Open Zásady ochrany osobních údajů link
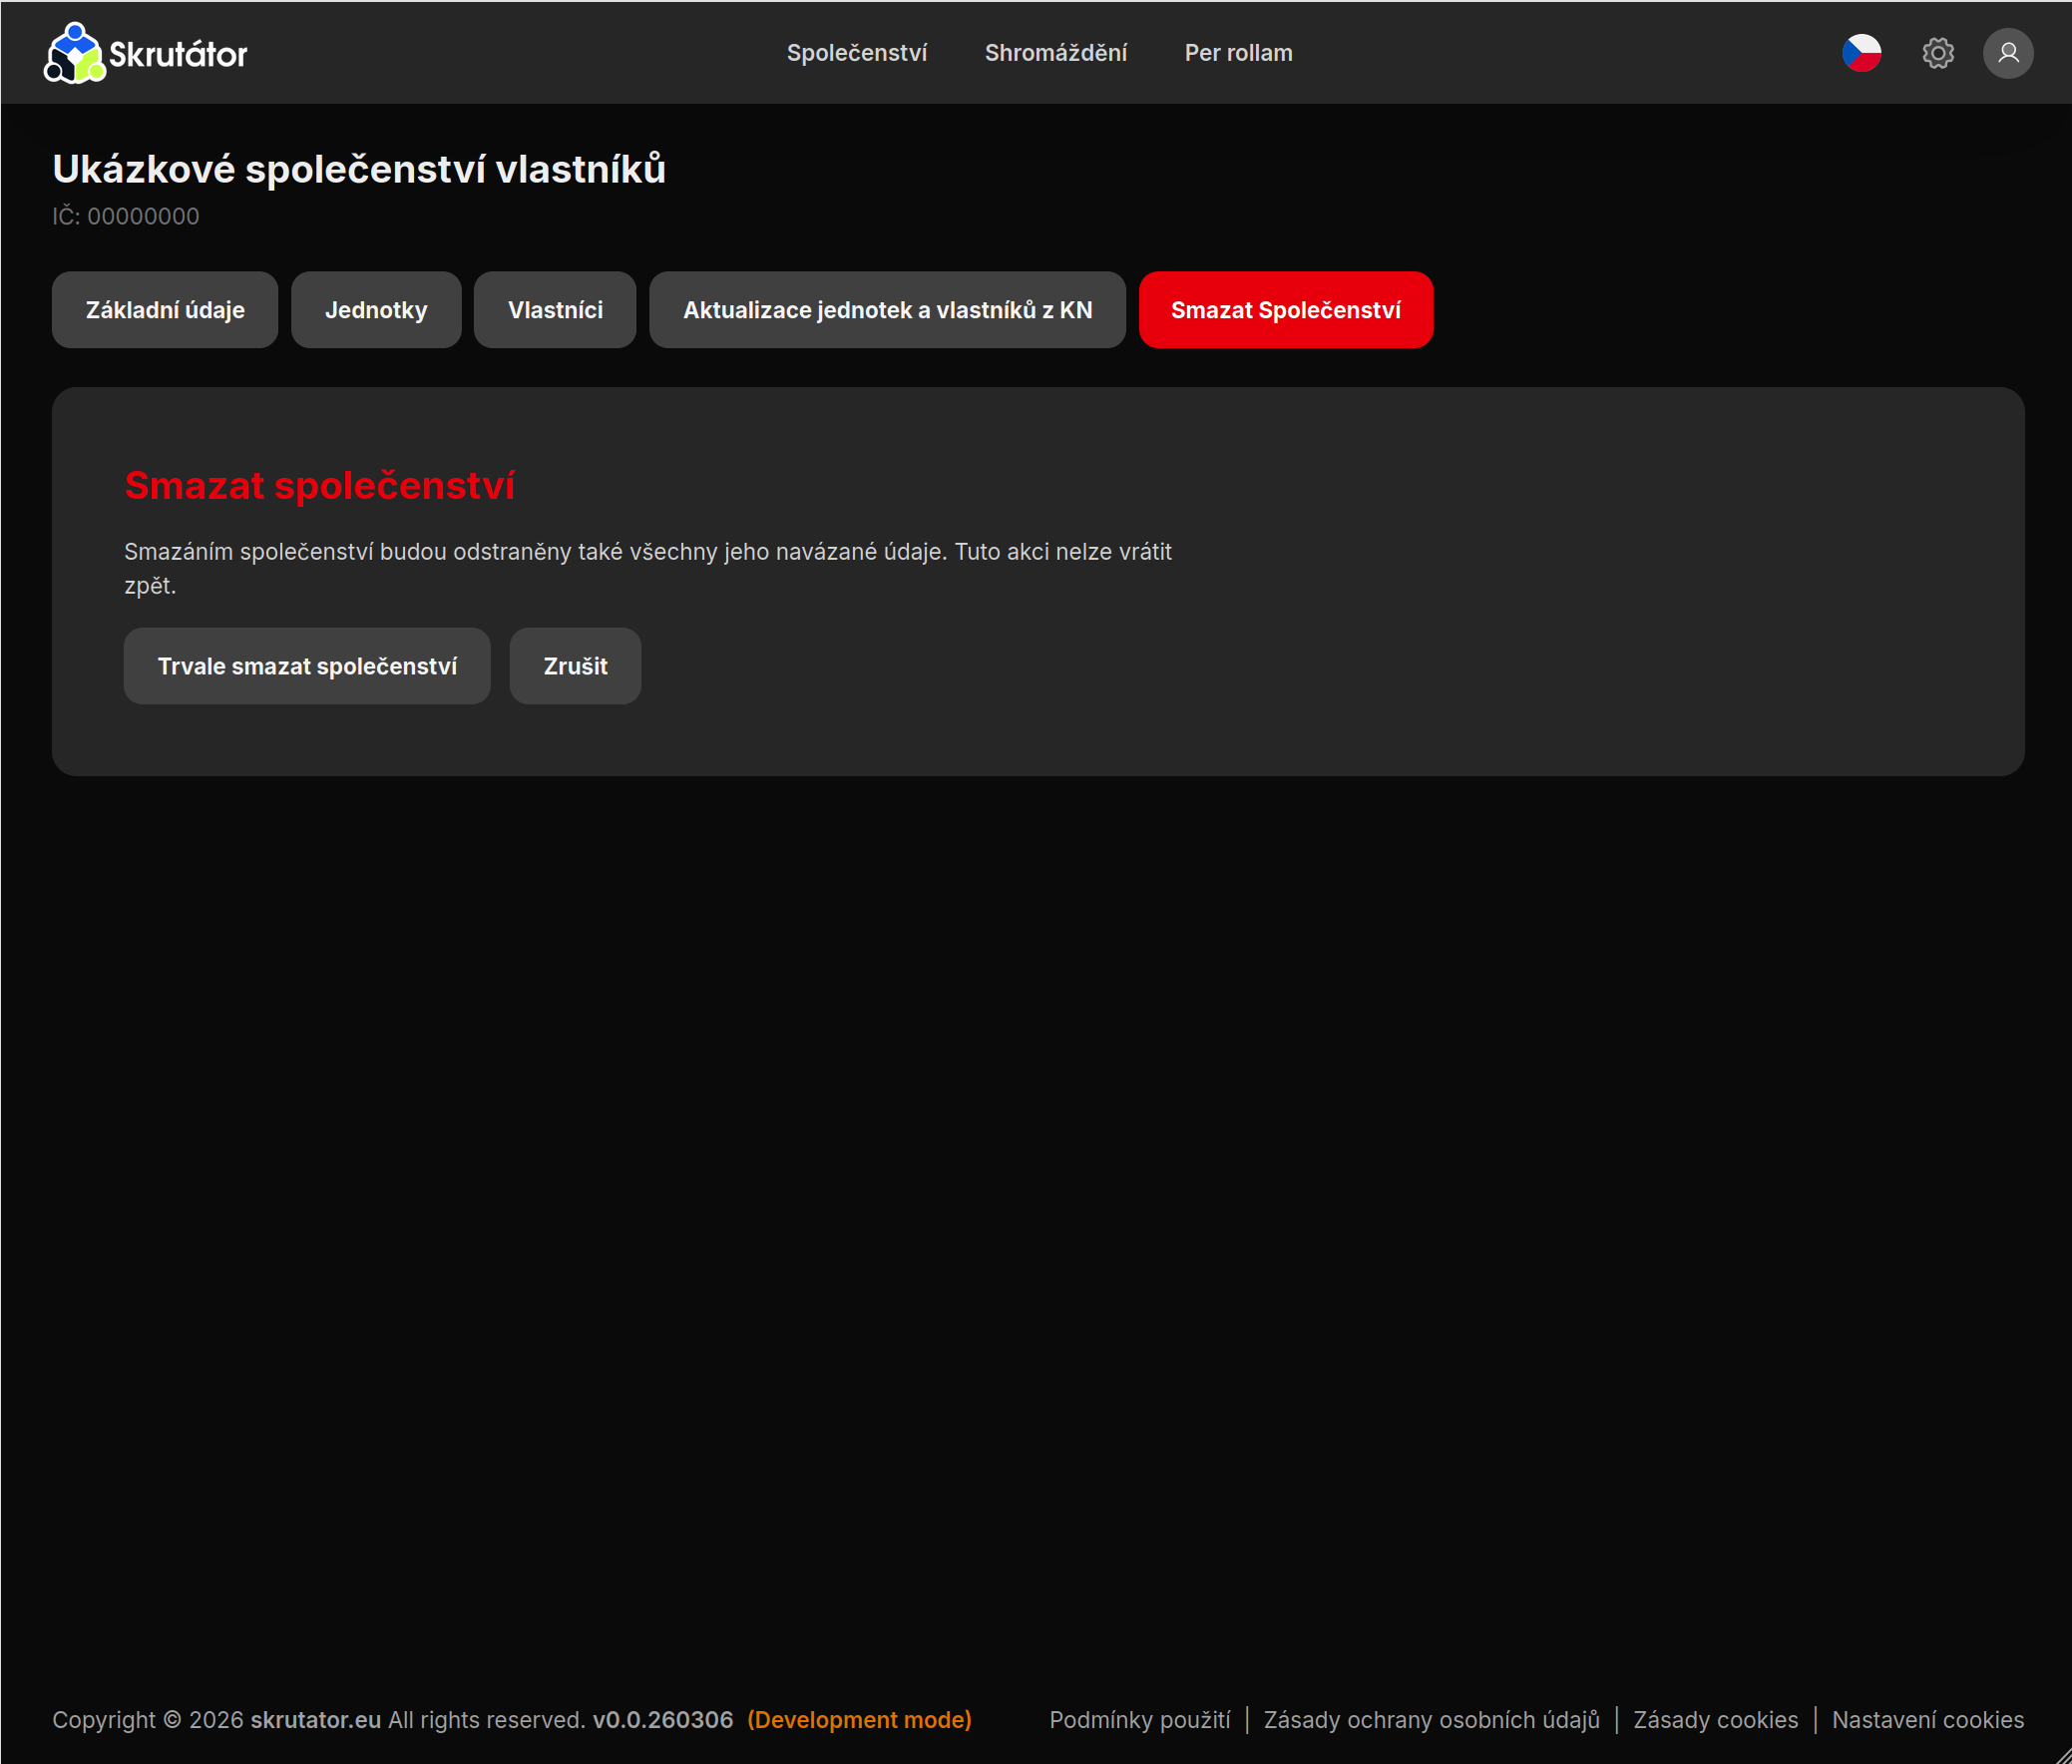This screenshot has height=1764, width=2072. (x=1431, y=1719)
